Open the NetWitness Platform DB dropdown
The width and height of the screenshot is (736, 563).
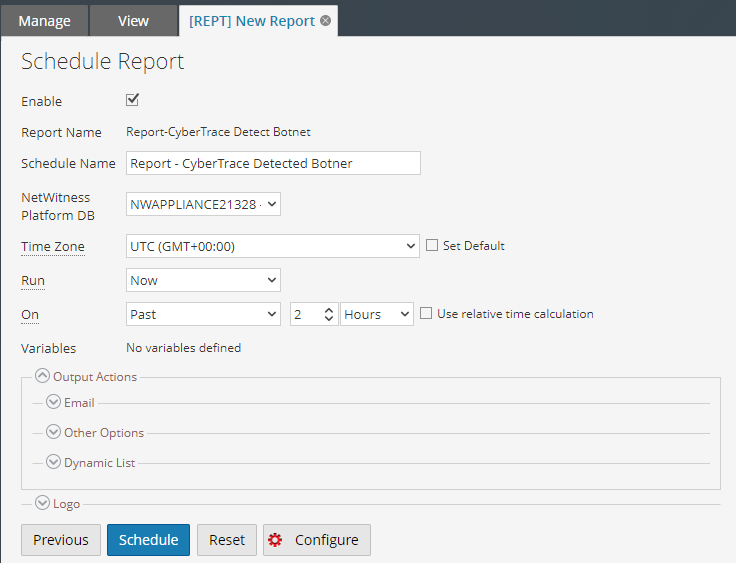pos(203,205)
